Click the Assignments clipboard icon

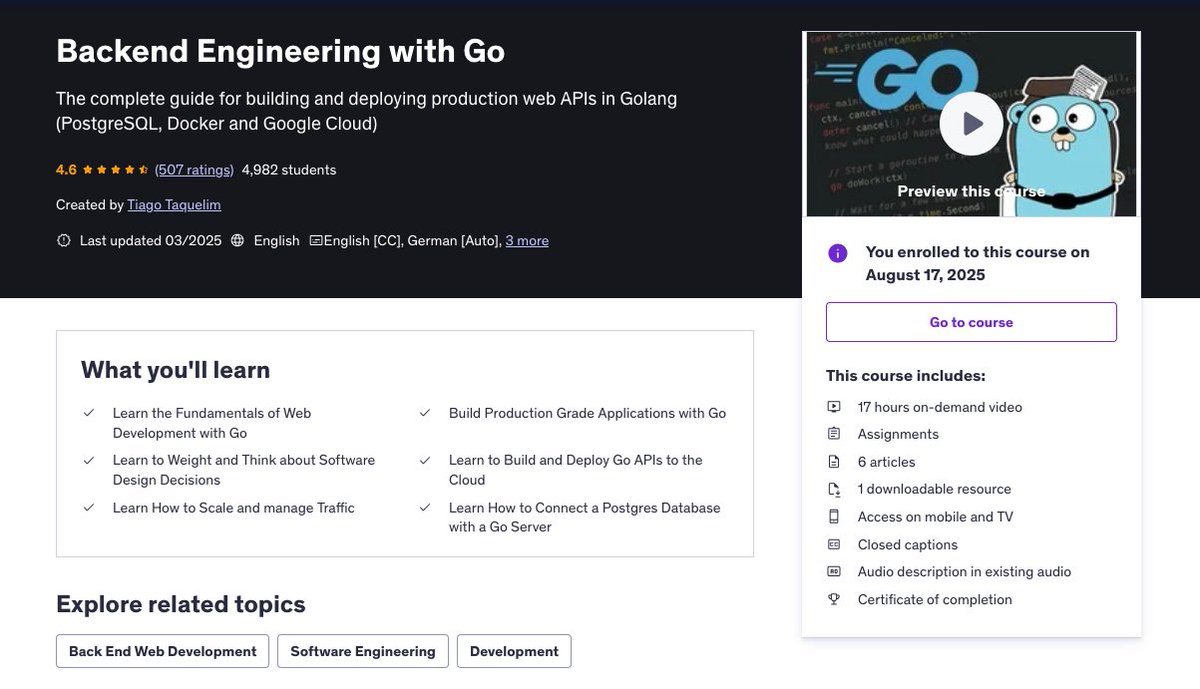coord(834,434)
